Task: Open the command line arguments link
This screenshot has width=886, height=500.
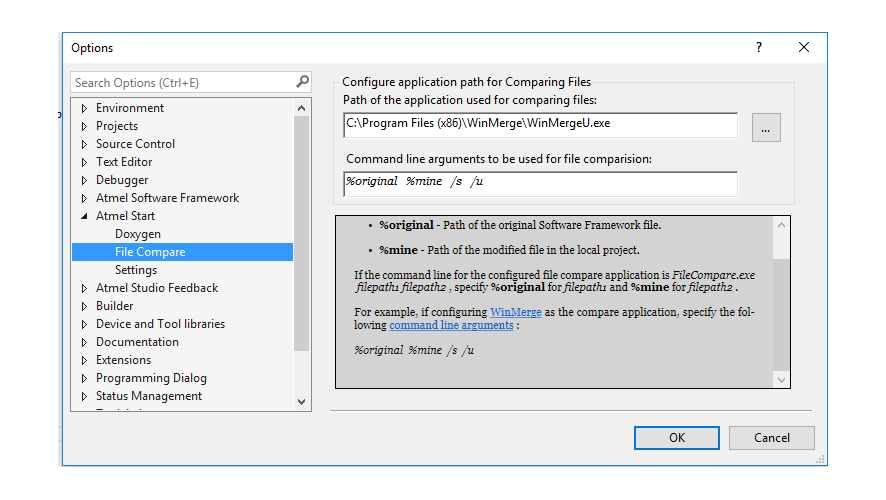Action: [x=451, y=325]
